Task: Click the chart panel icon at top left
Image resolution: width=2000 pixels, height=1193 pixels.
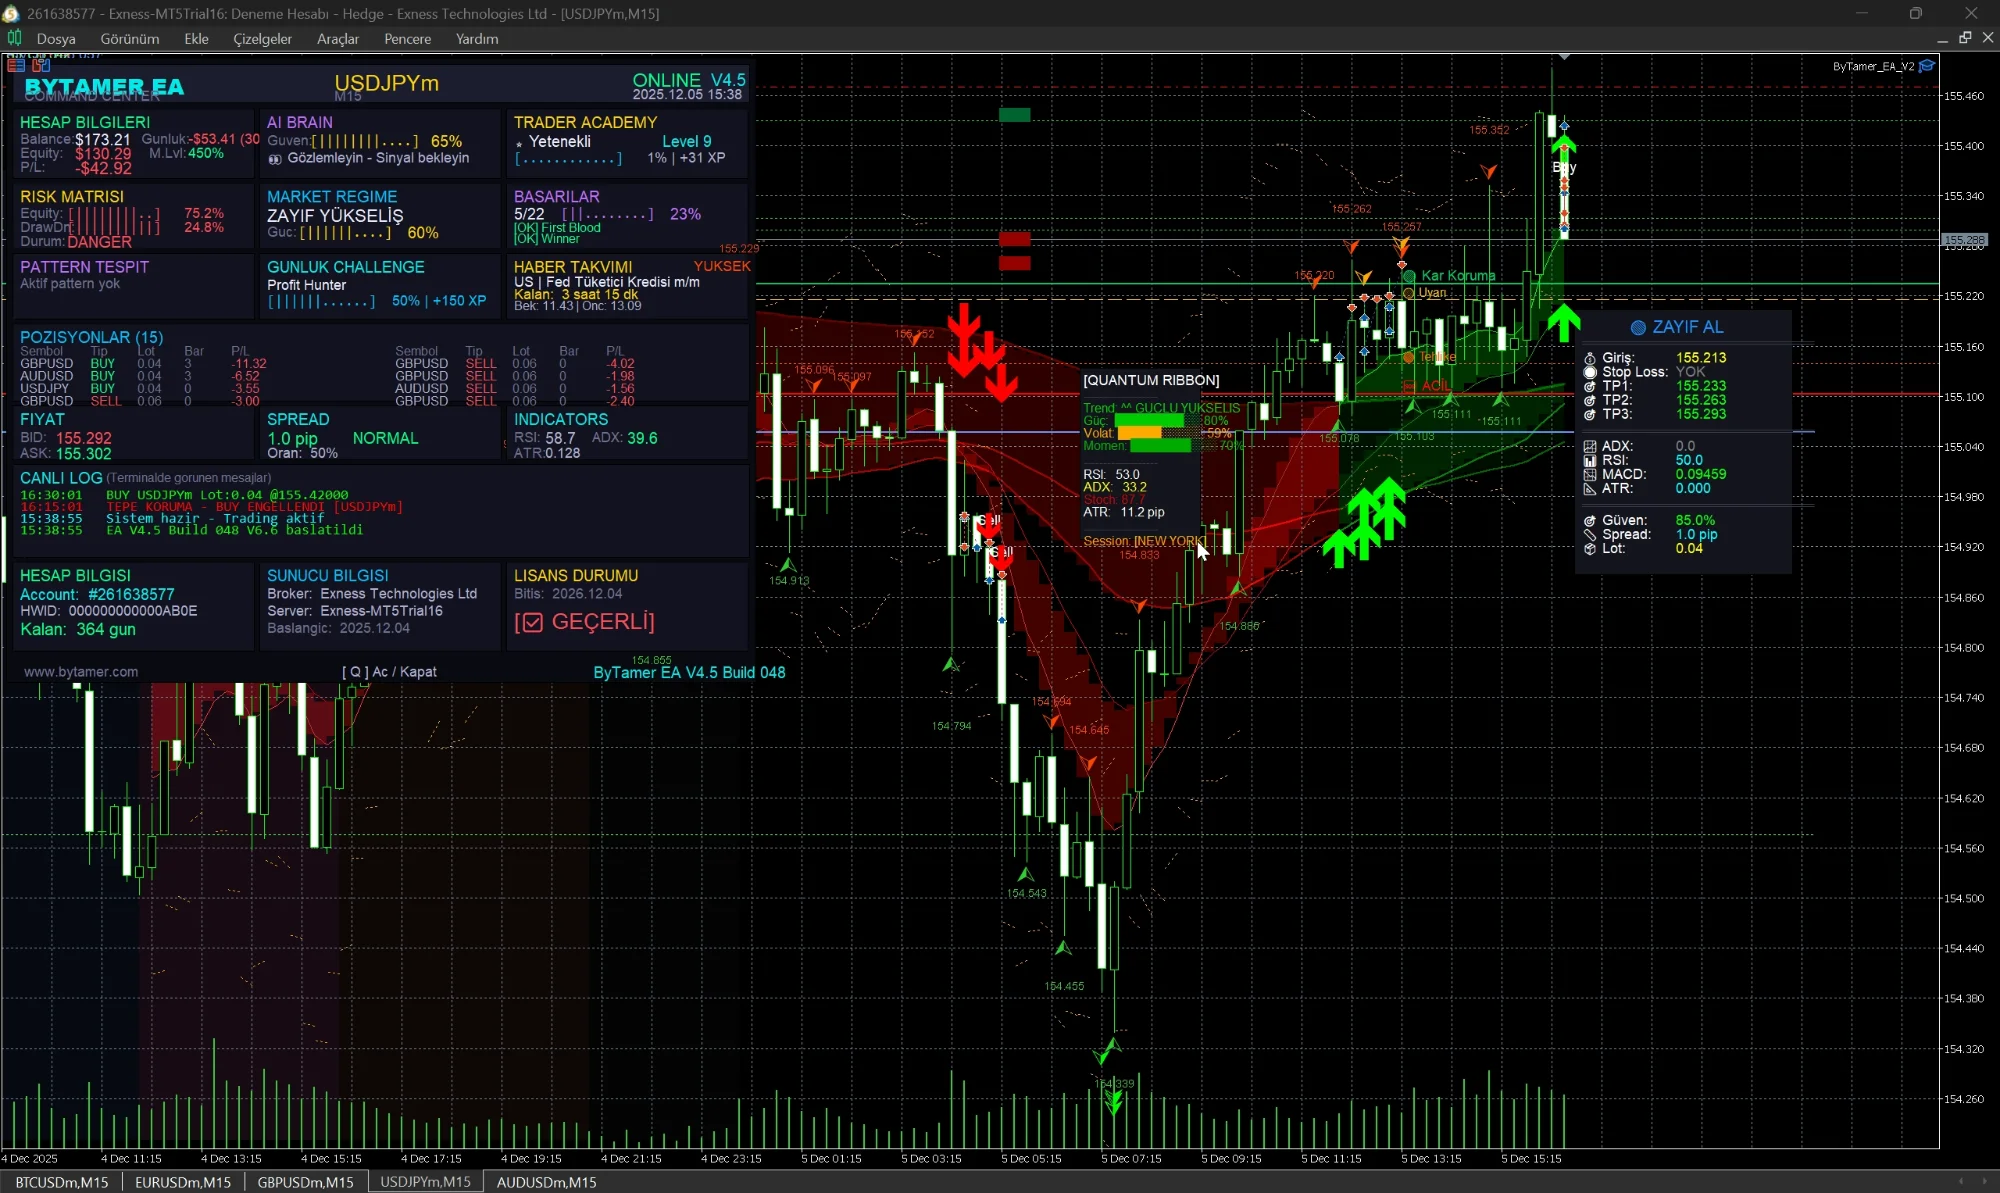Action: [x=16, y=65]
